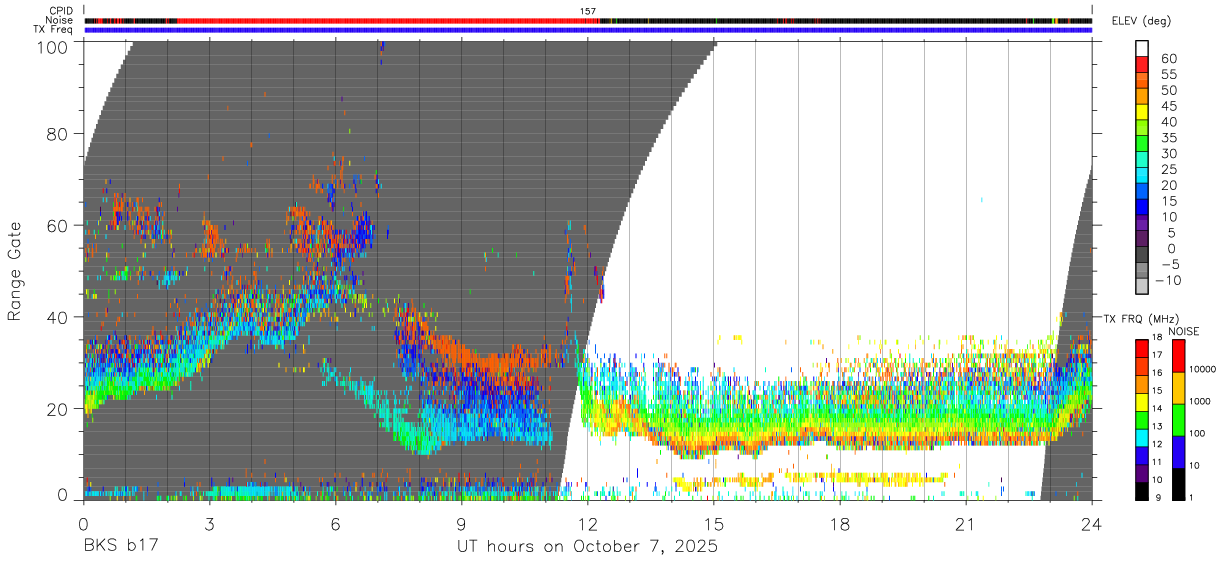Click the 40 tick on Range Gate axis

(x=59, y=318)
